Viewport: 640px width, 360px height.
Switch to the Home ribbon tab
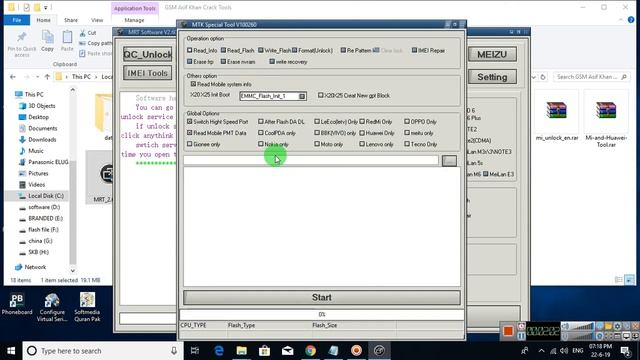tap(43, 20)
